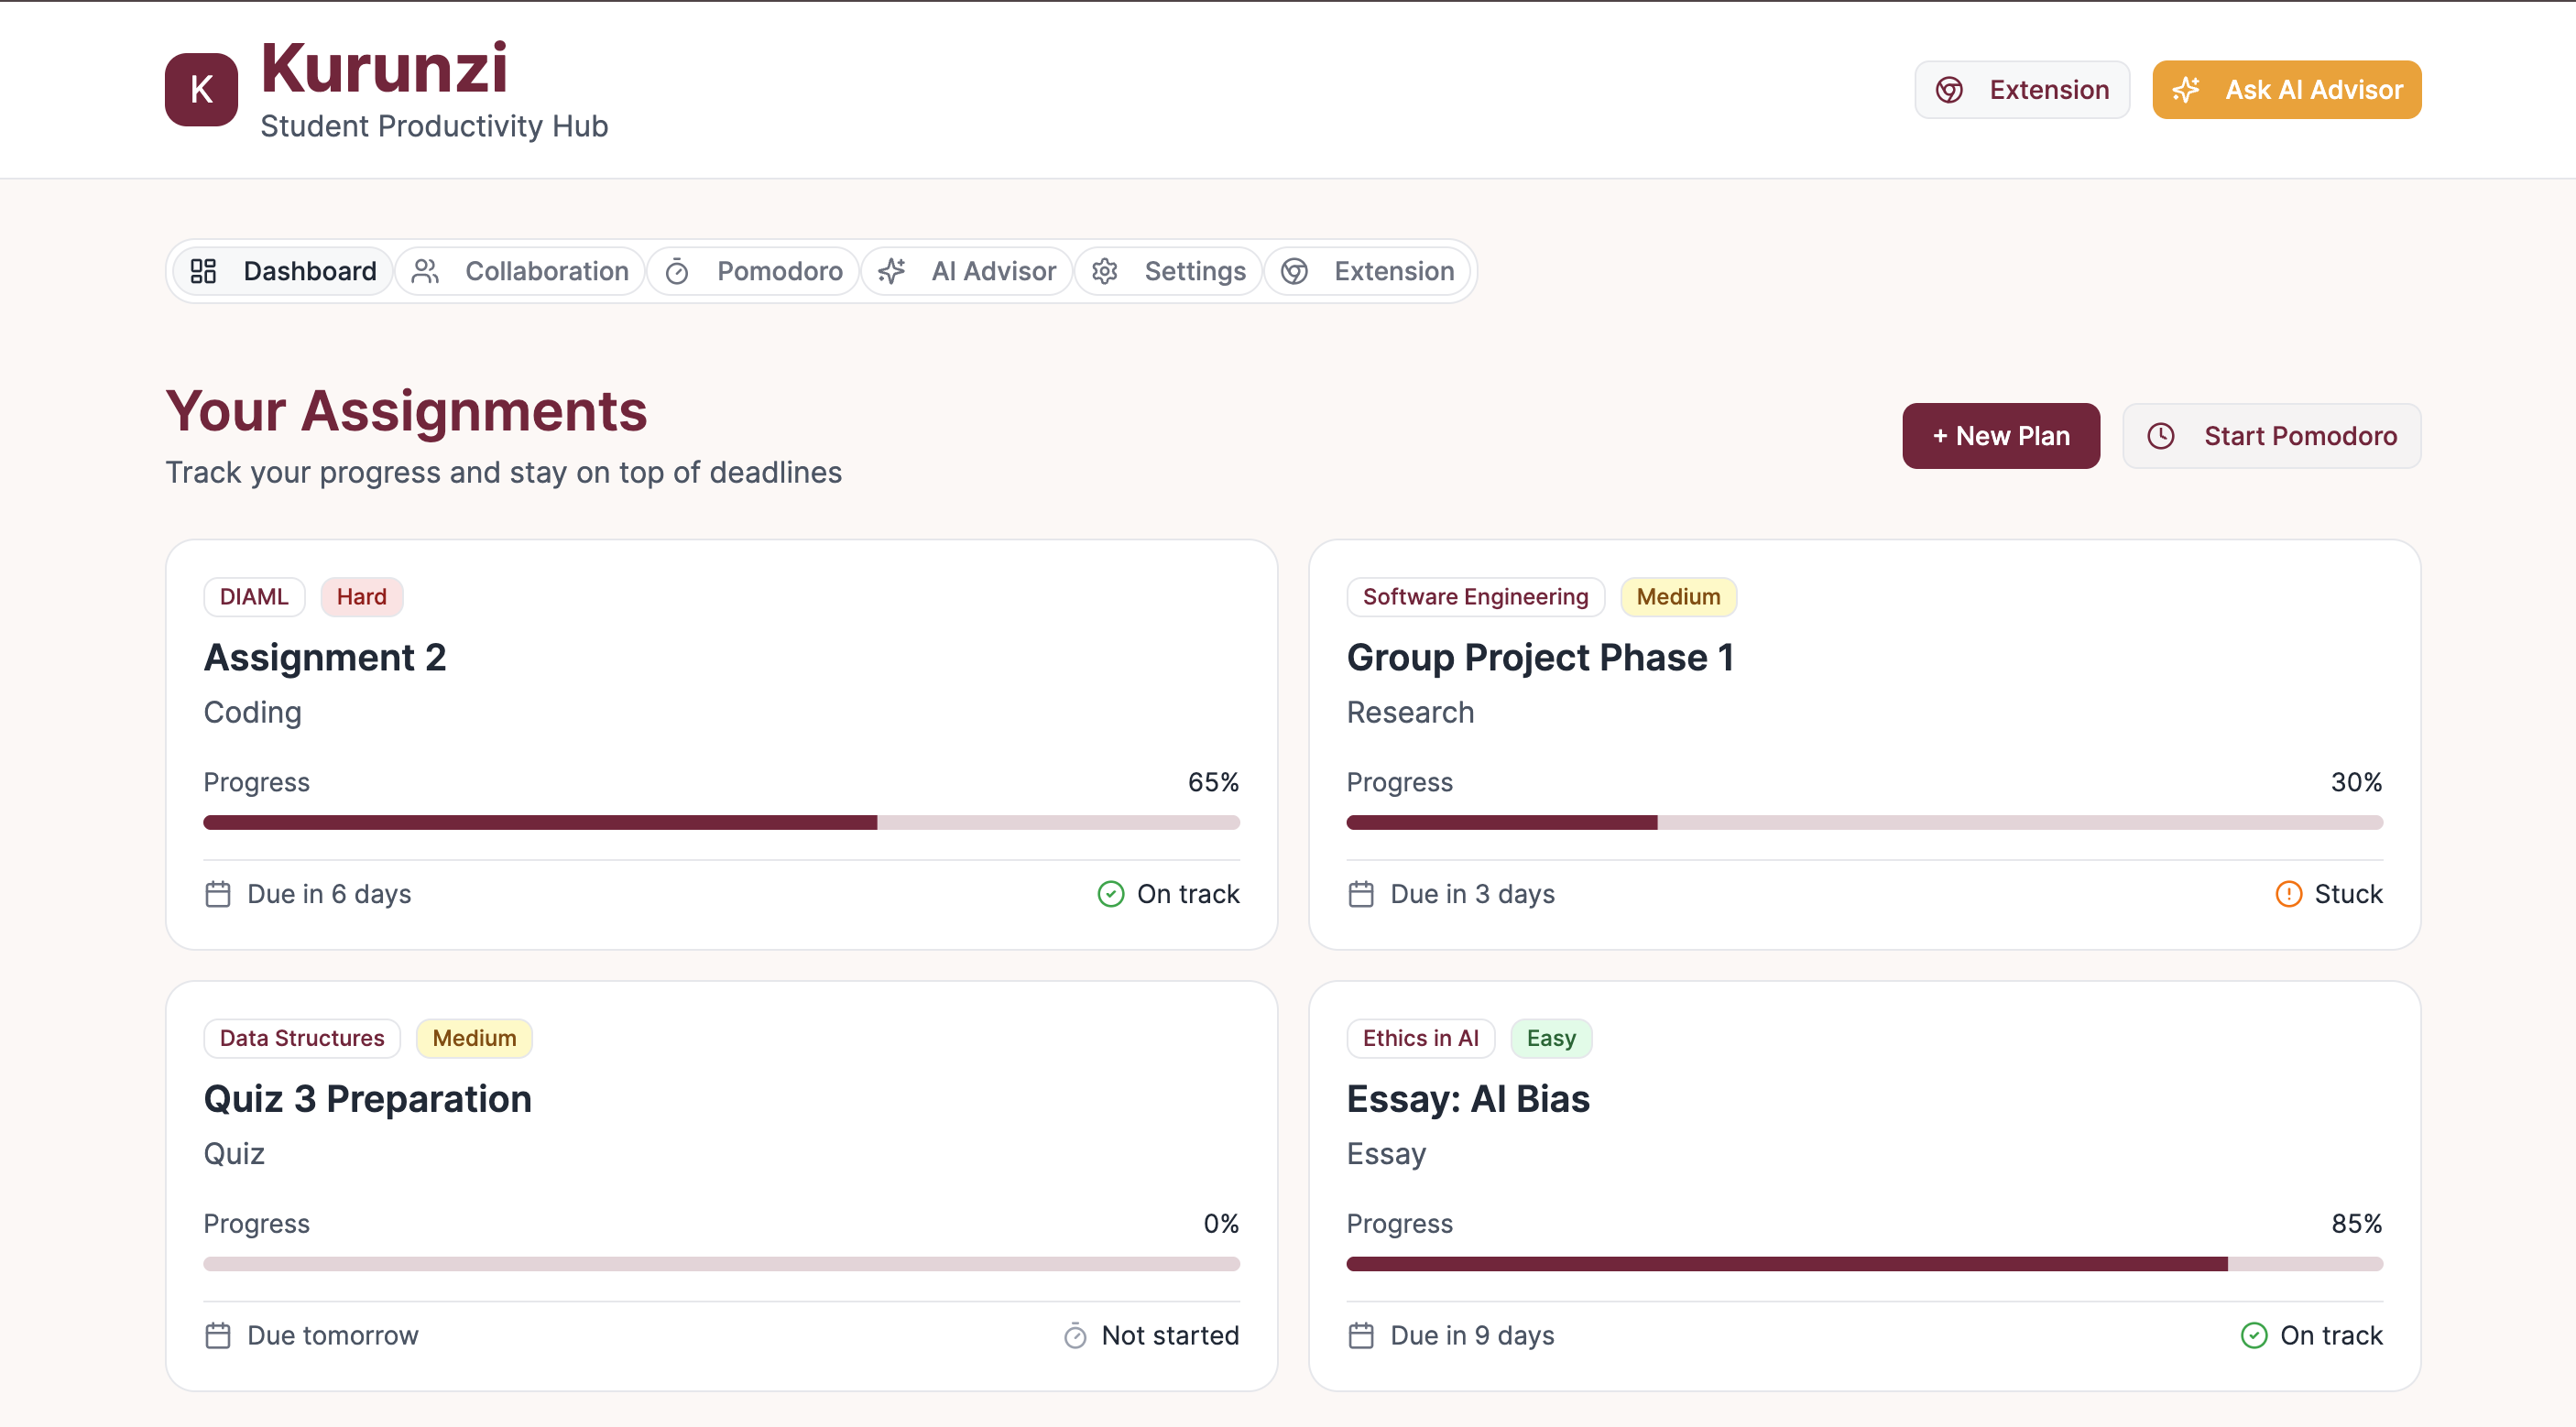Viewport: 2576px width, 1427px height.
Task: Click the clock icon on Start Pomodoro
Action: (2161, 436)
